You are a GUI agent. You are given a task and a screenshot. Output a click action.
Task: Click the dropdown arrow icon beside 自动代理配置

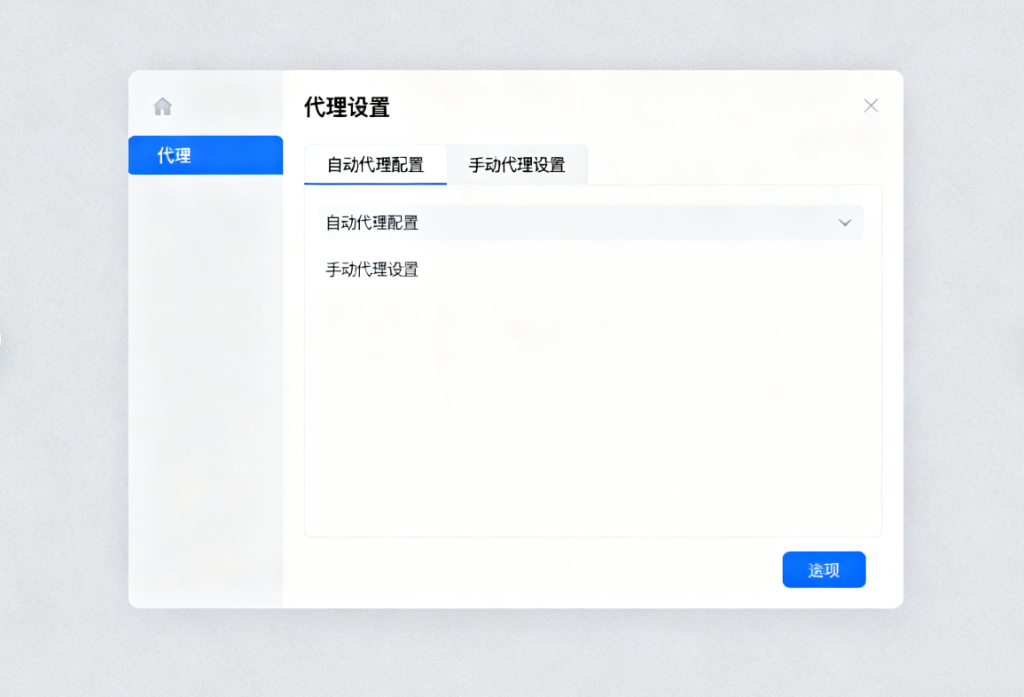[843, 222]
